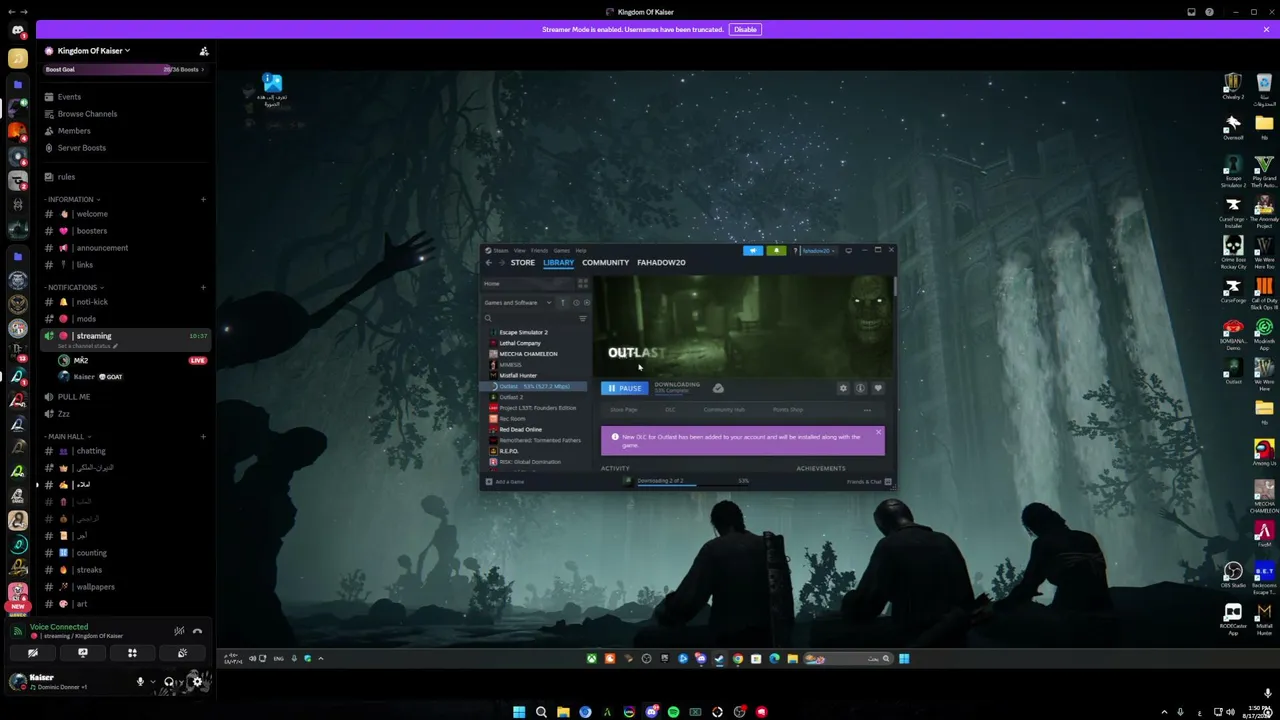Start an activity in Discord voice

(x=132, y=653)
